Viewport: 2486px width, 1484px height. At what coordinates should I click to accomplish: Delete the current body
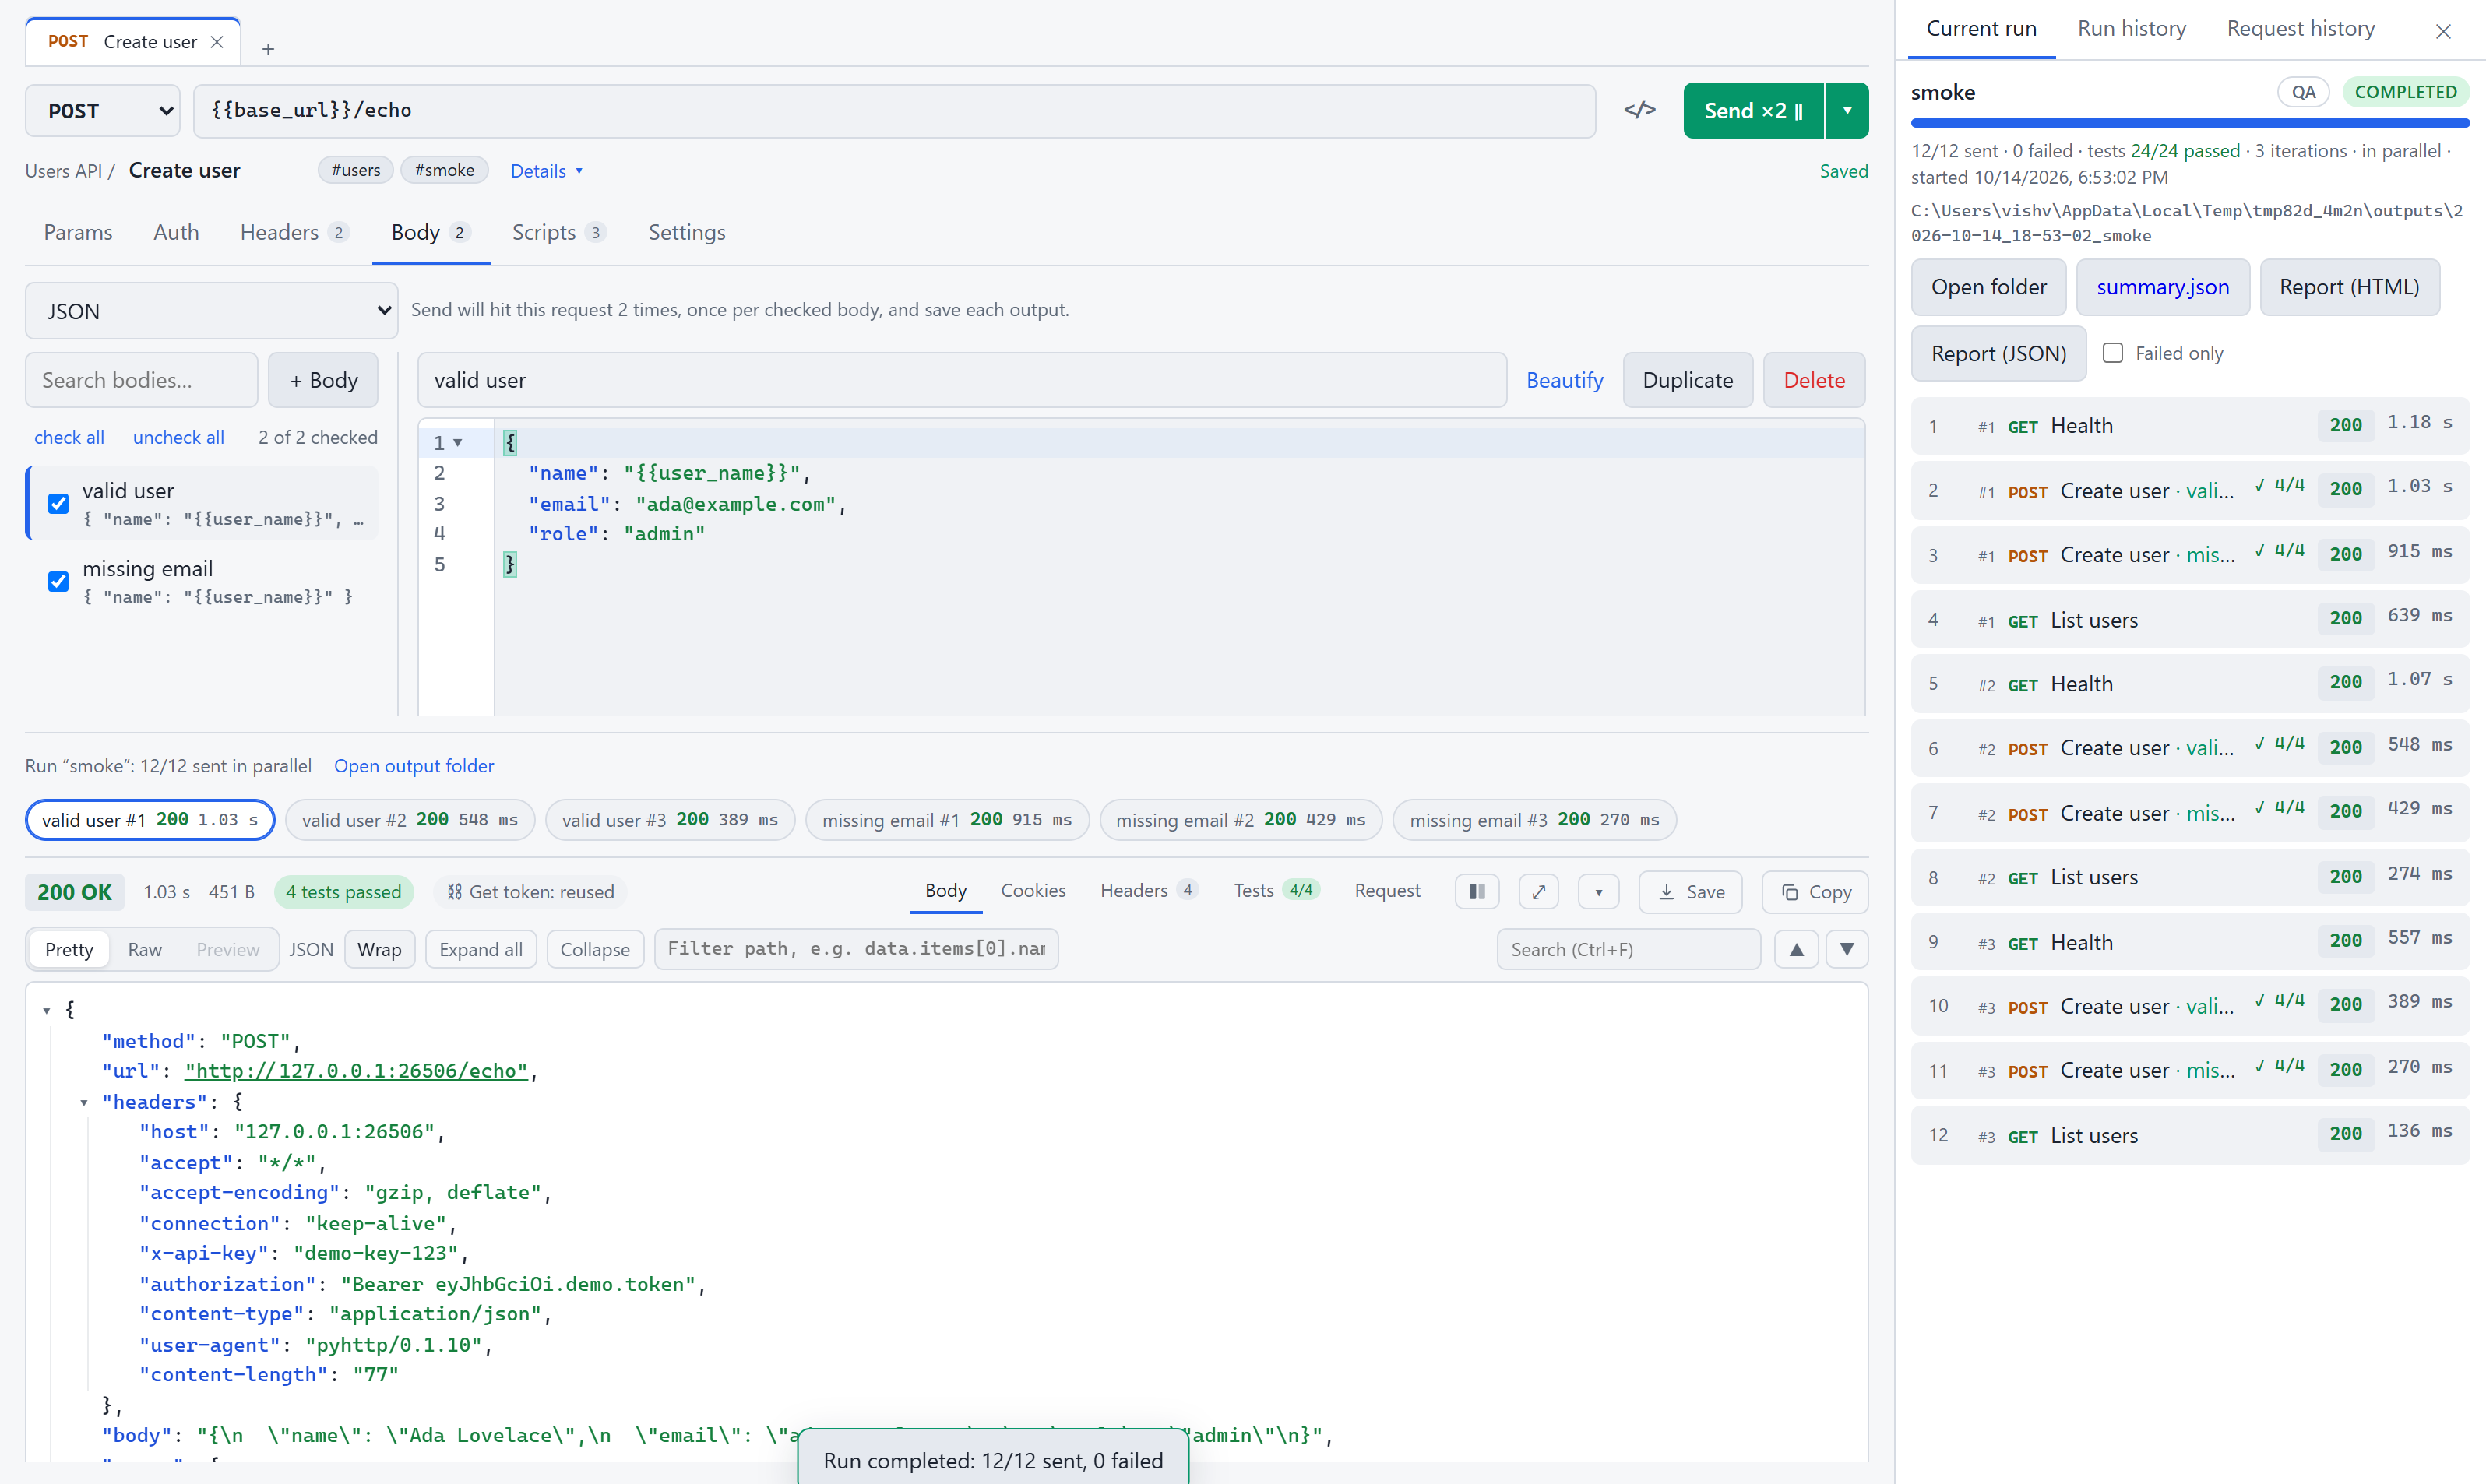click(1813, 380)
